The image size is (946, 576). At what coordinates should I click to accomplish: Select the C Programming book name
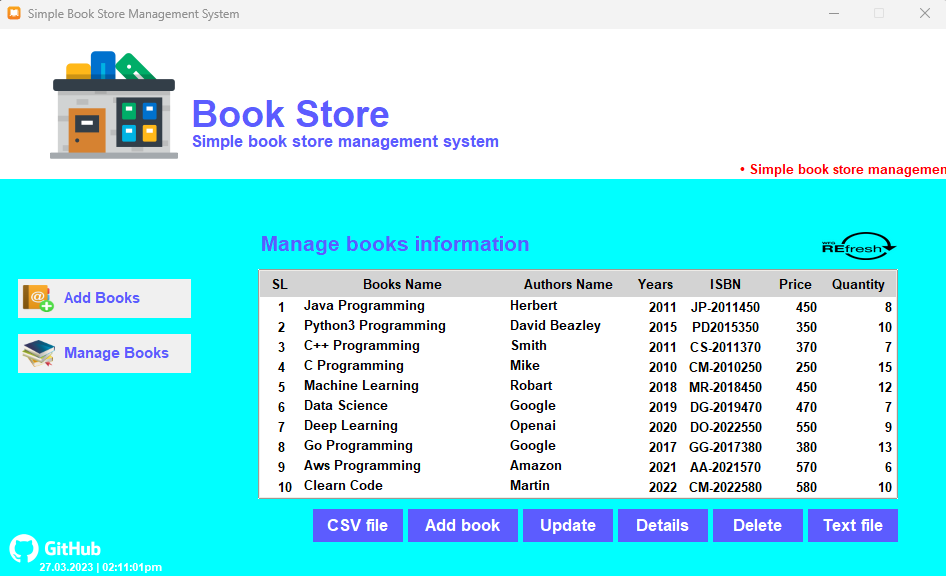pos(354,366)
